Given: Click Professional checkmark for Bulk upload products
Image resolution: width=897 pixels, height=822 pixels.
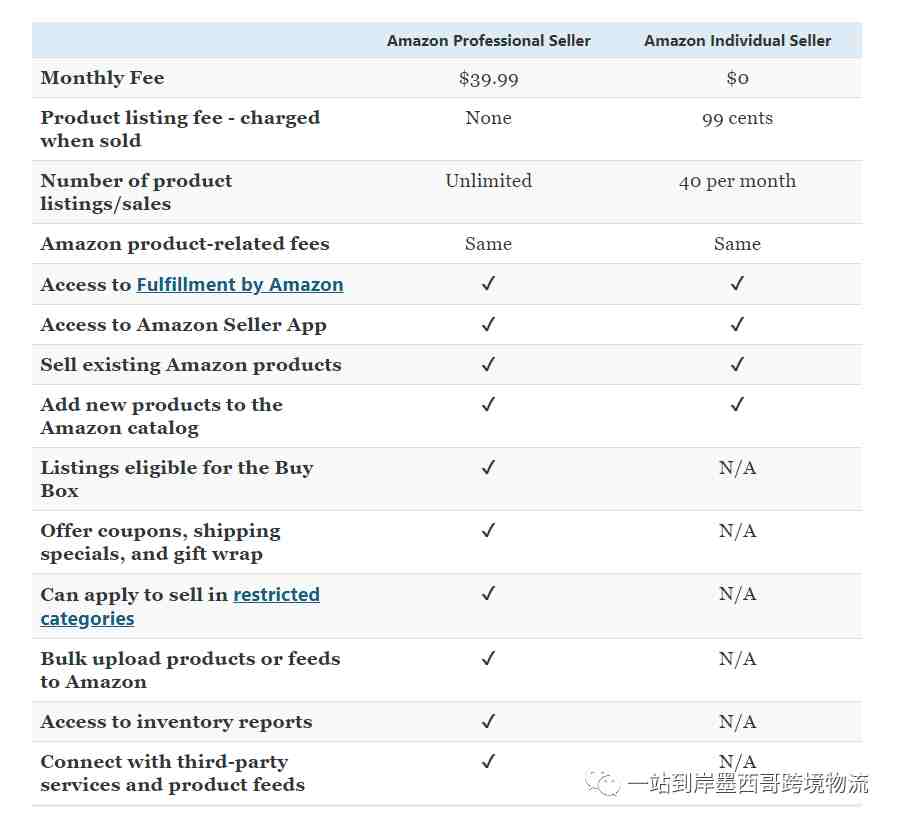Looking at the screenshot, I should coord(489,658).
